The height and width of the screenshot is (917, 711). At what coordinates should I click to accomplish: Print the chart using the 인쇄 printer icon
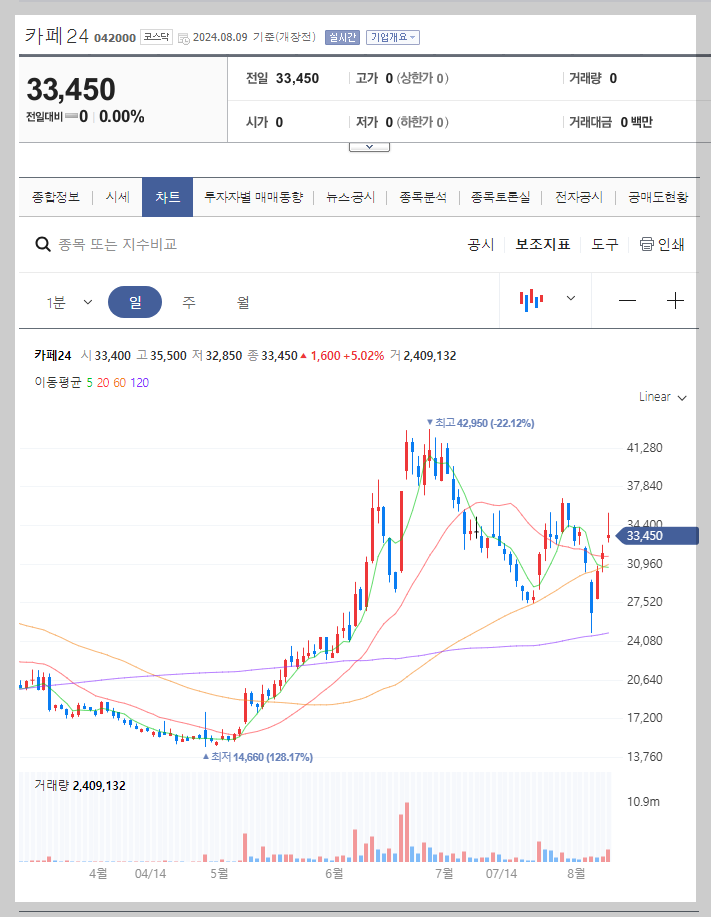click(650, 244)
